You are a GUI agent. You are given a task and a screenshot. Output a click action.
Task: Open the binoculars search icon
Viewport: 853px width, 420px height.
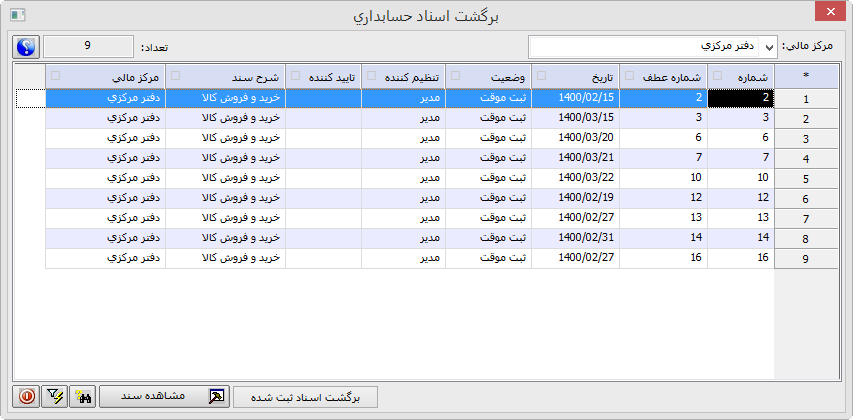point(84,397)
